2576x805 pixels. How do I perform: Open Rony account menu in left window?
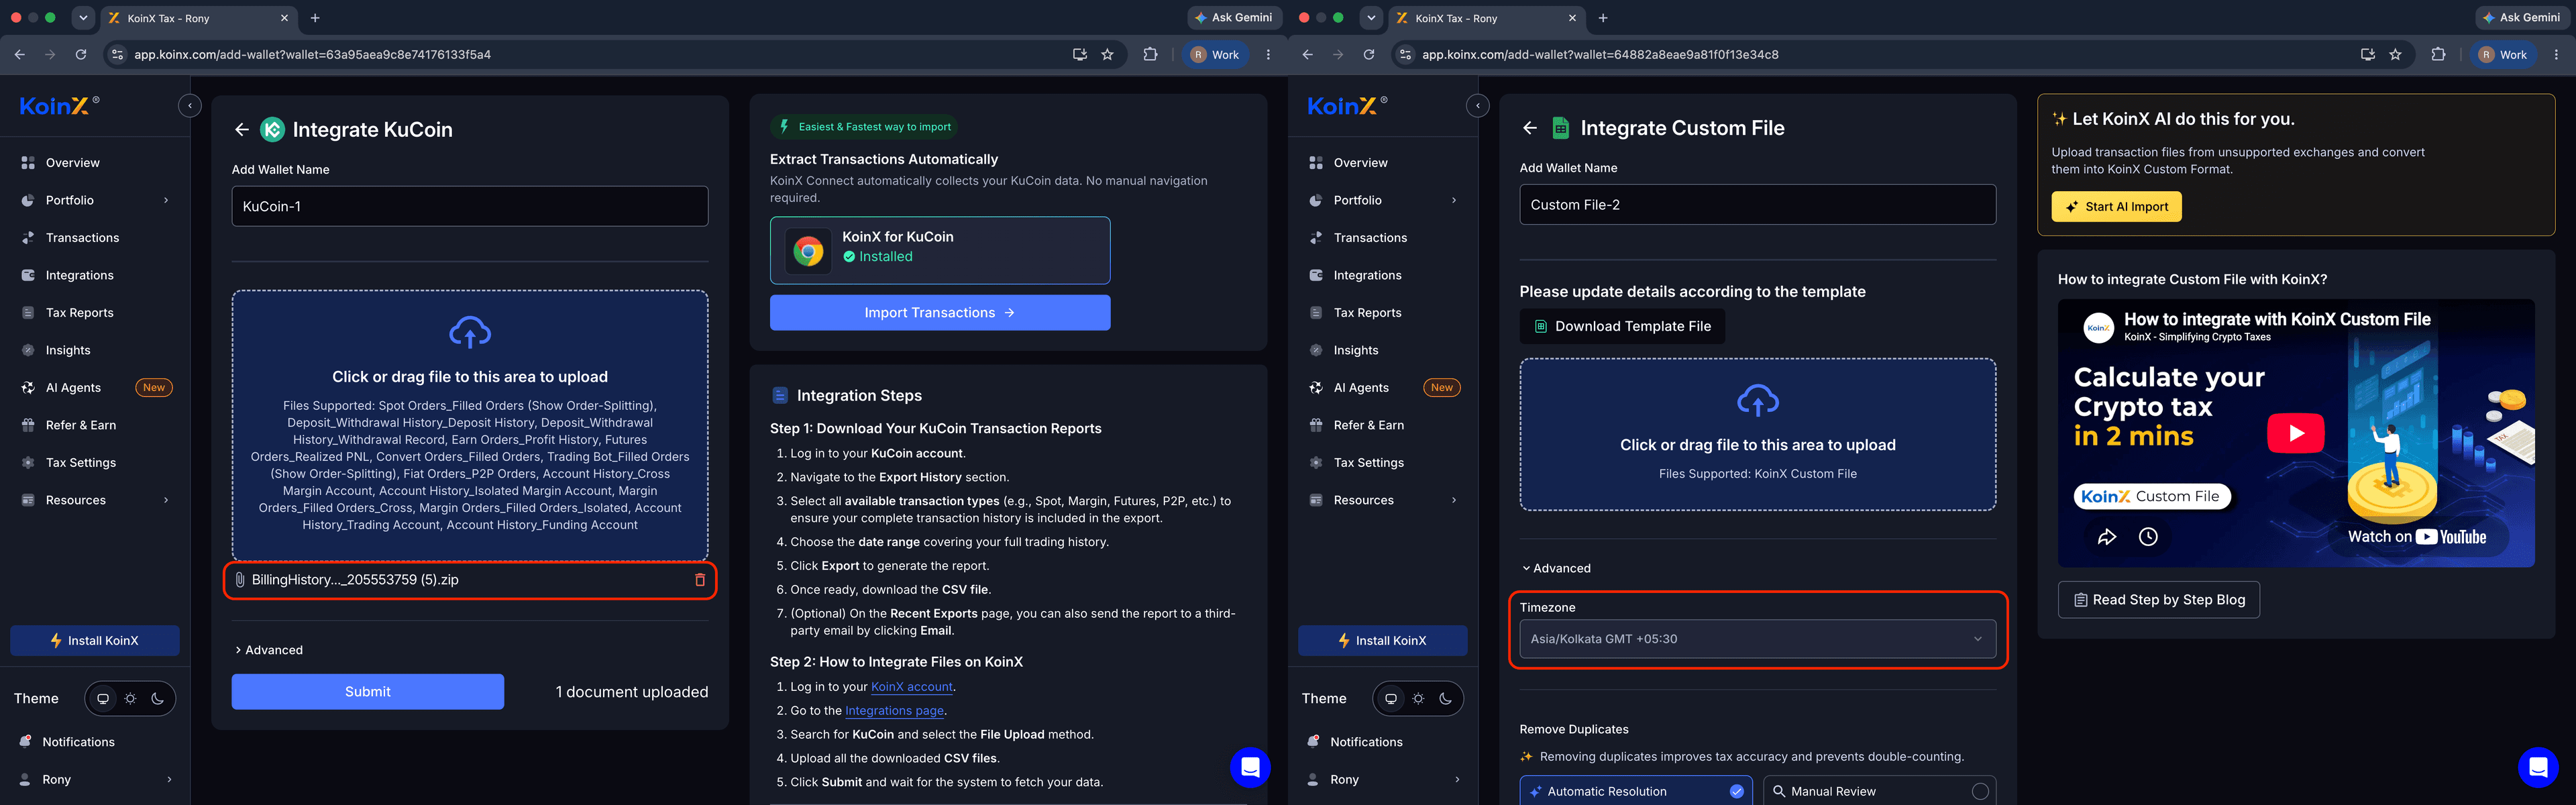click(95, 780)
